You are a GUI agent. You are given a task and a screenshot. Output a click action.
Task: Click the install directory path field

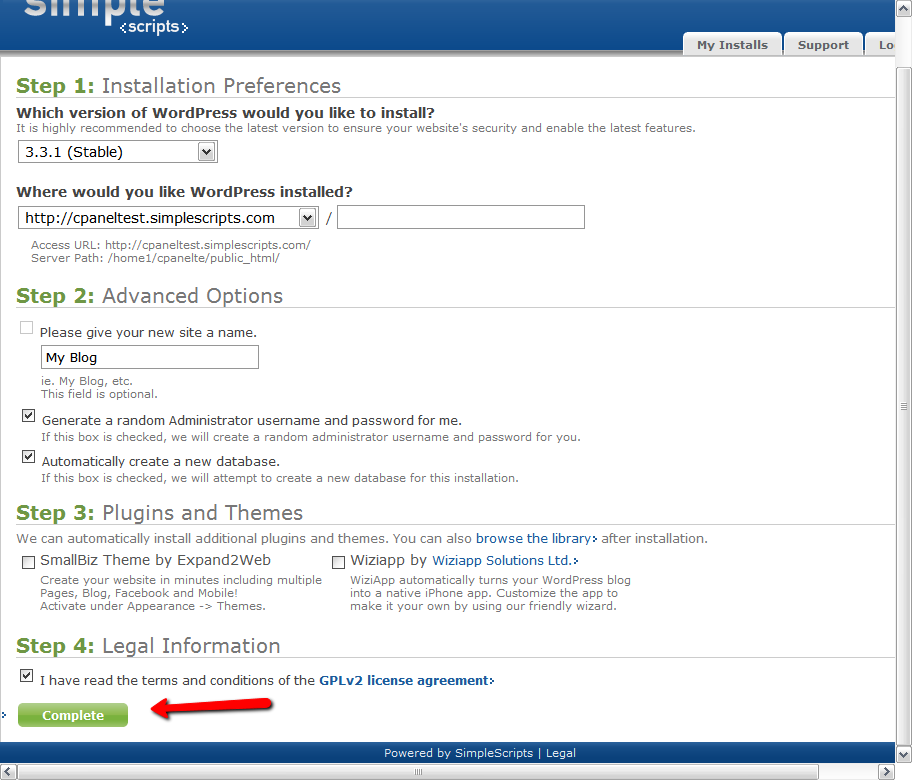[461, 217]
